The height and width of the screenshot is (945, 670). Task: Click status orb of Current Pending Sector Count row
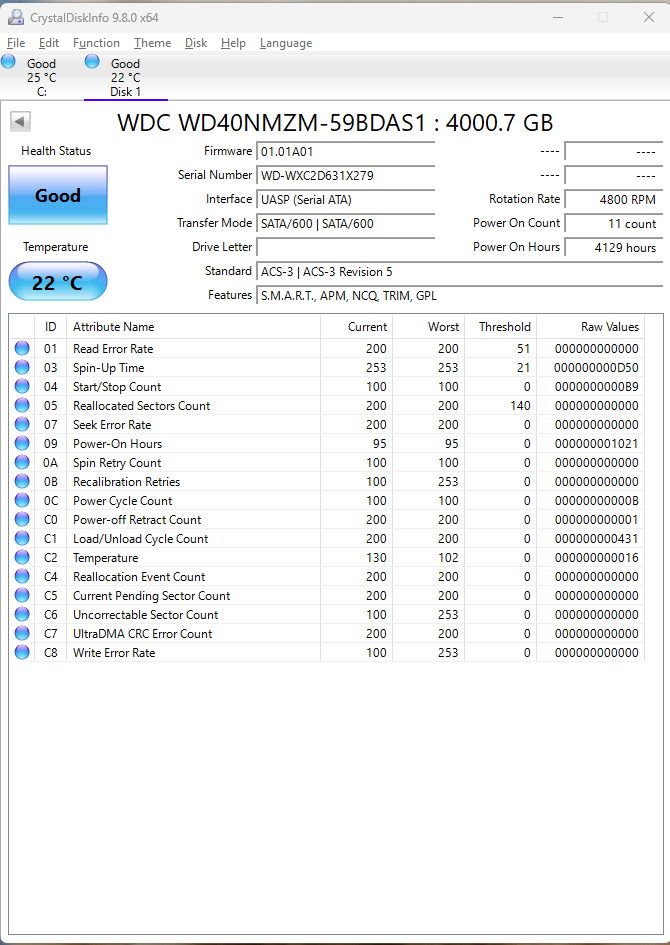click(22, 595)
